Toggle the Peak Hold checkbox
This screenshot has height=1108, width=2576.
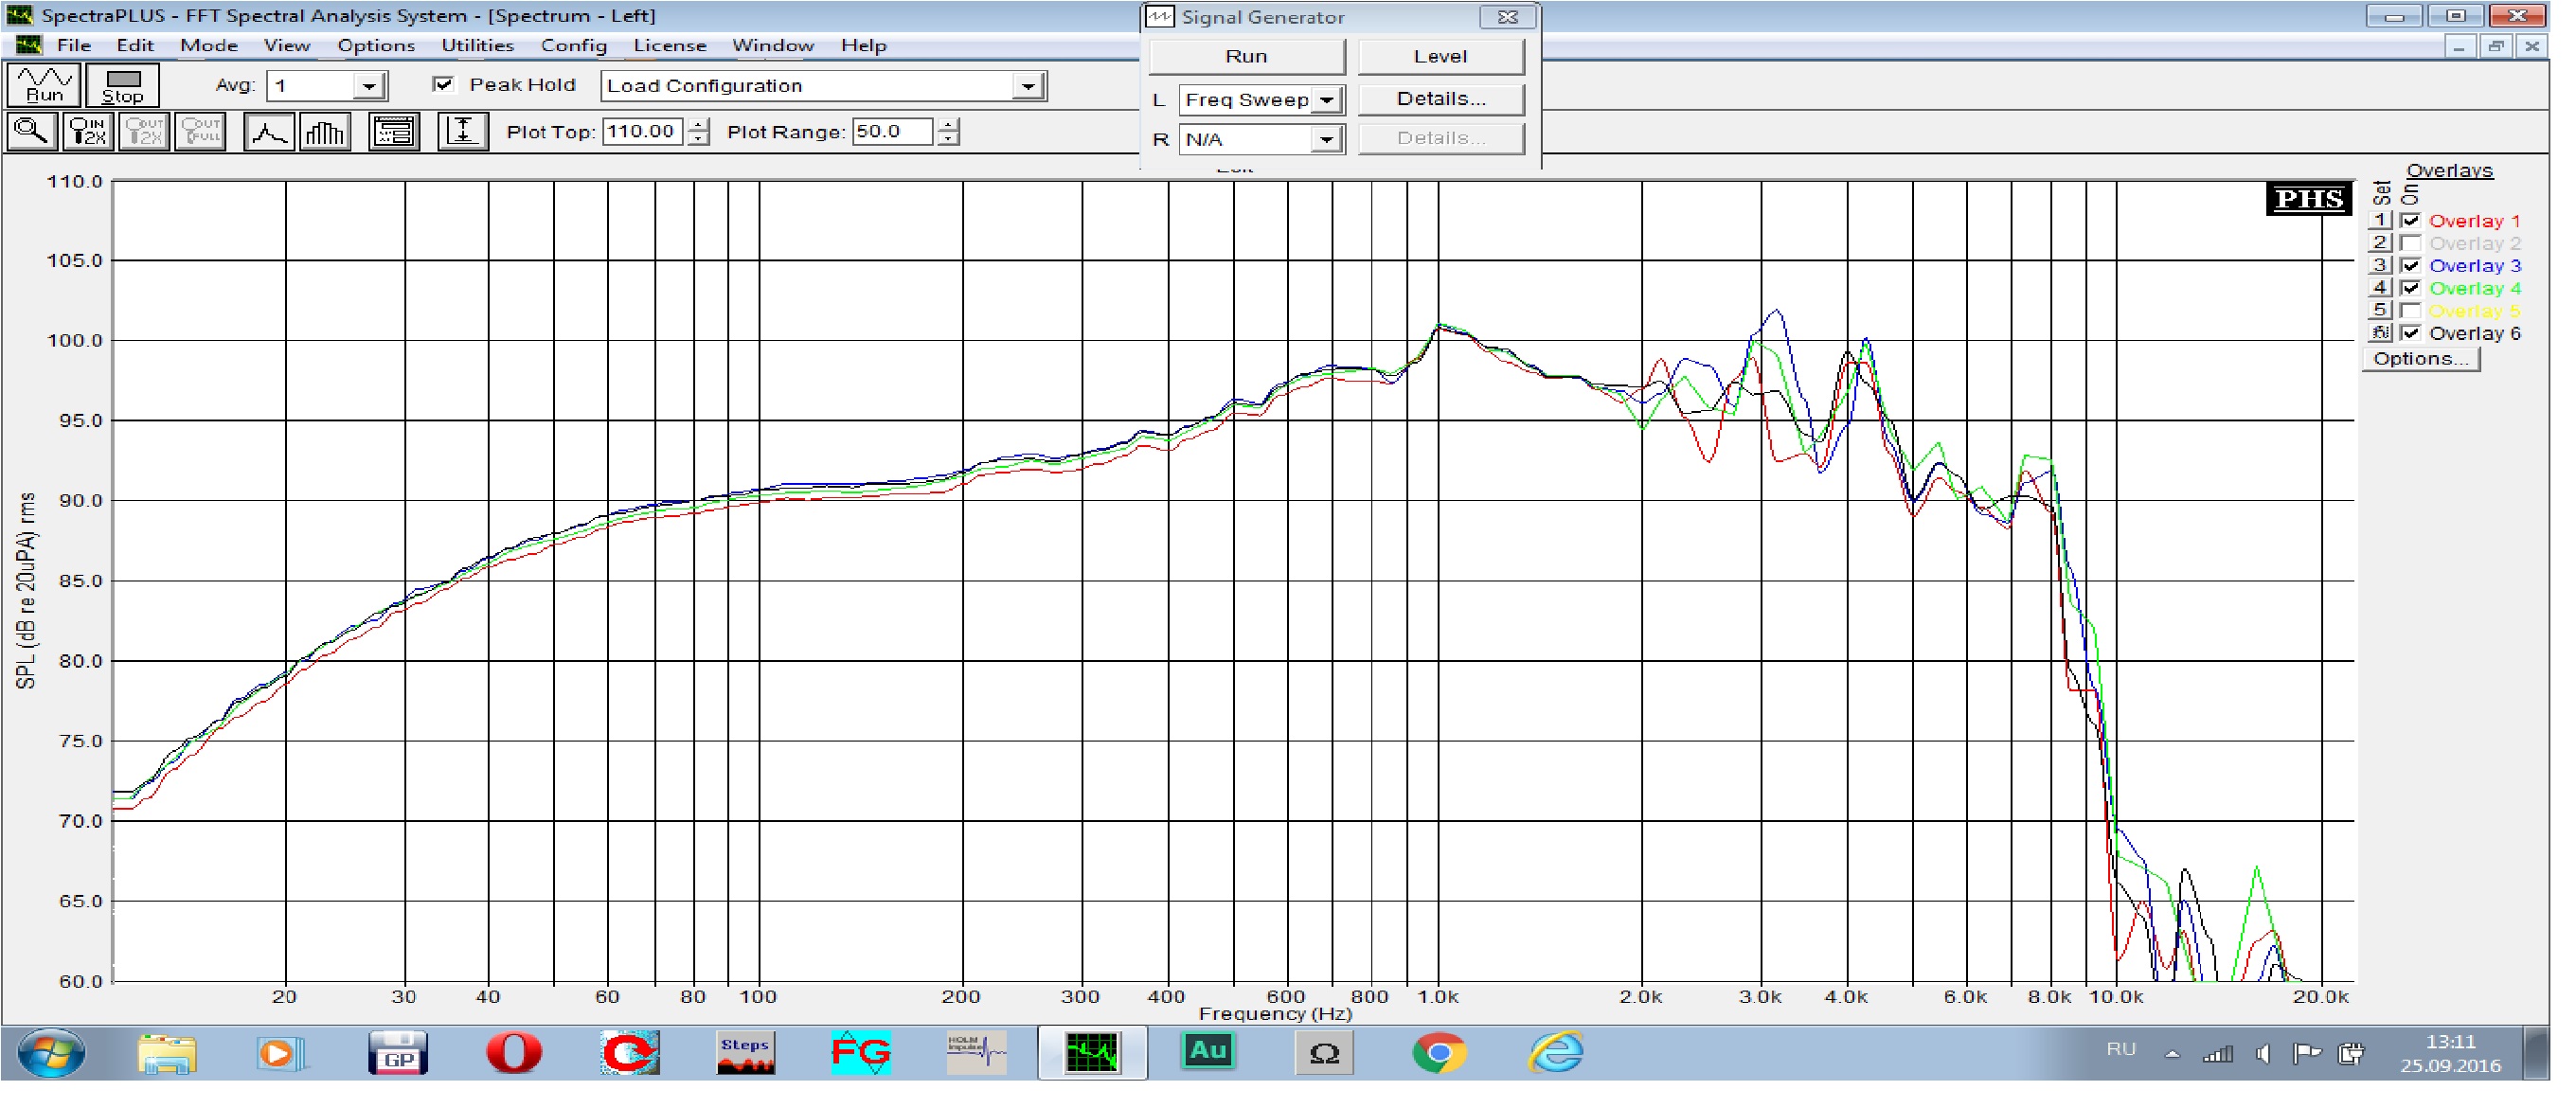click(x=443, y=85)
